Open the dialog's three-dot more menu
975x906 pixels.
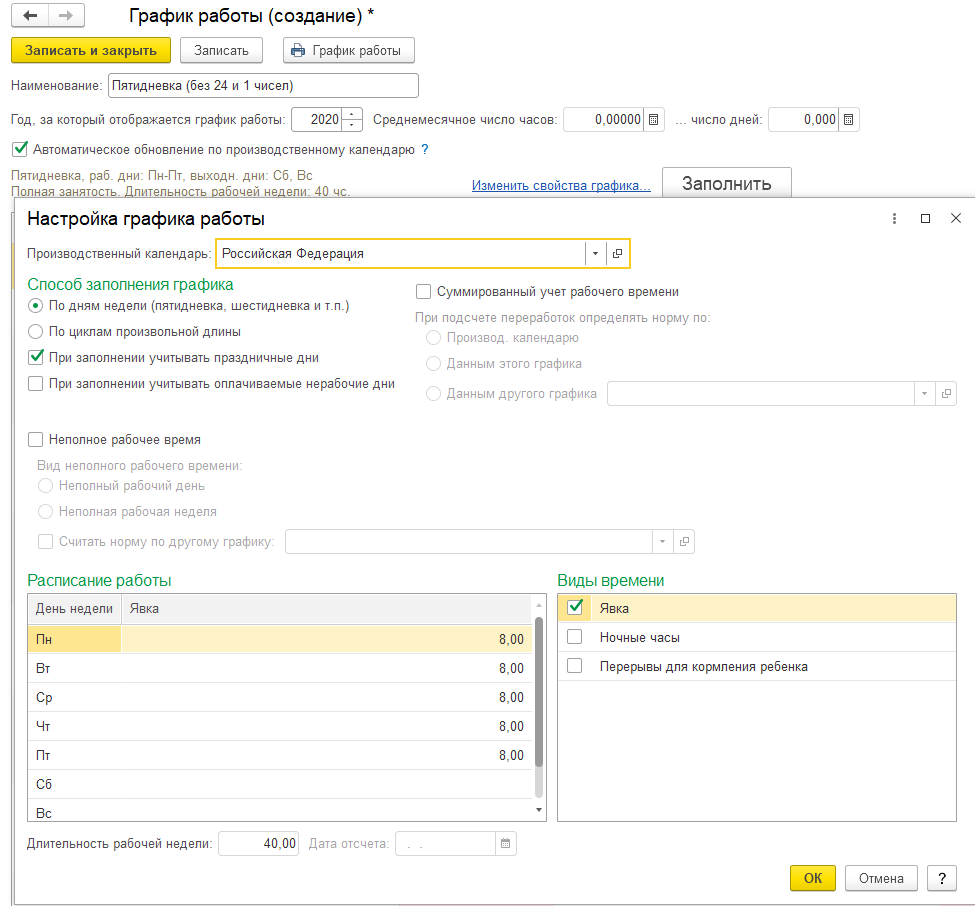892,218
